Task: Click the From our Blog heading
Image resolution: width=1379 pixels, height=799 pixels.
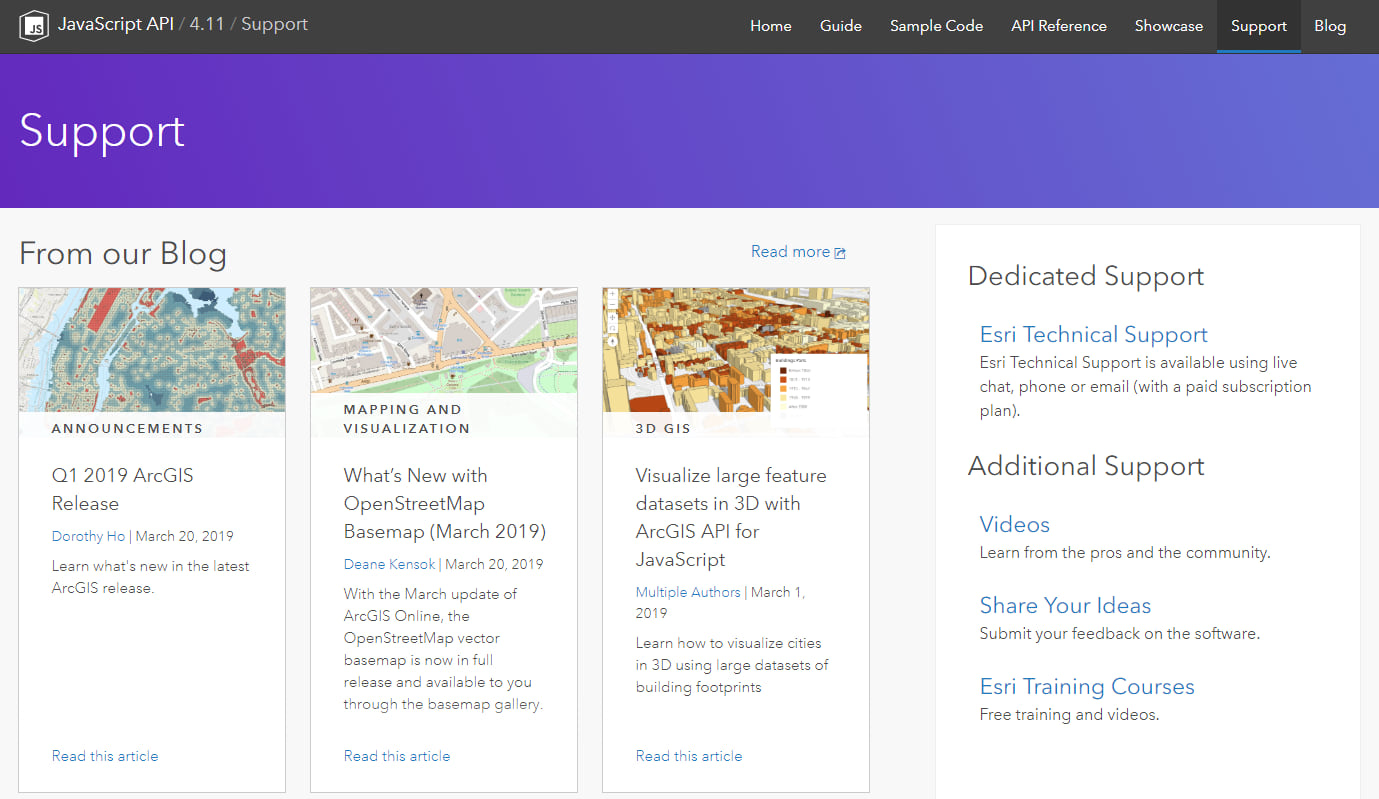Action: point(123,254)
